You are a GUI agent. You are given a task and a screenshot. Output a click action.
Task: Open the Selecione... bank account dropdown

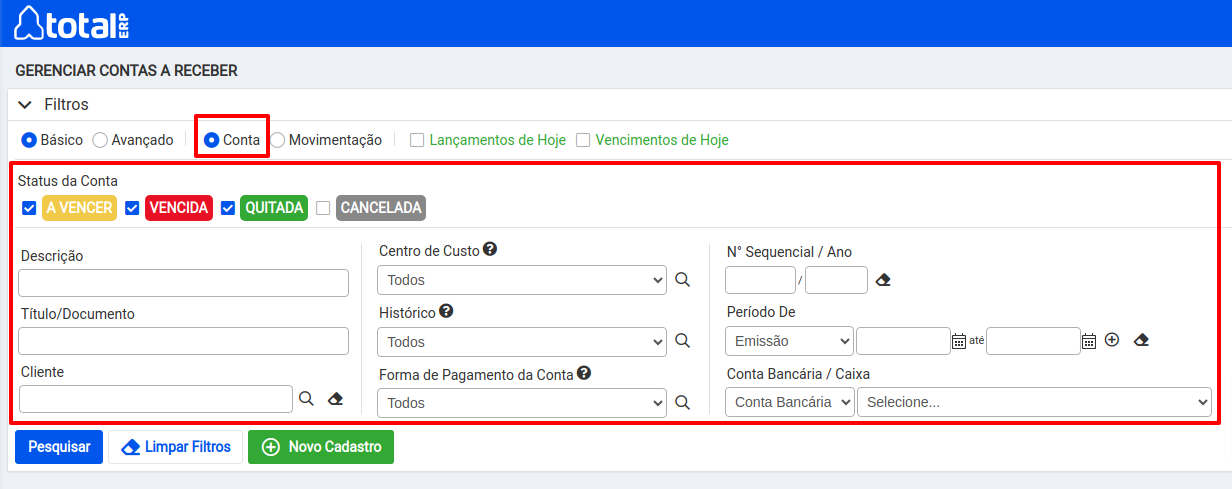pos(1034,402)
